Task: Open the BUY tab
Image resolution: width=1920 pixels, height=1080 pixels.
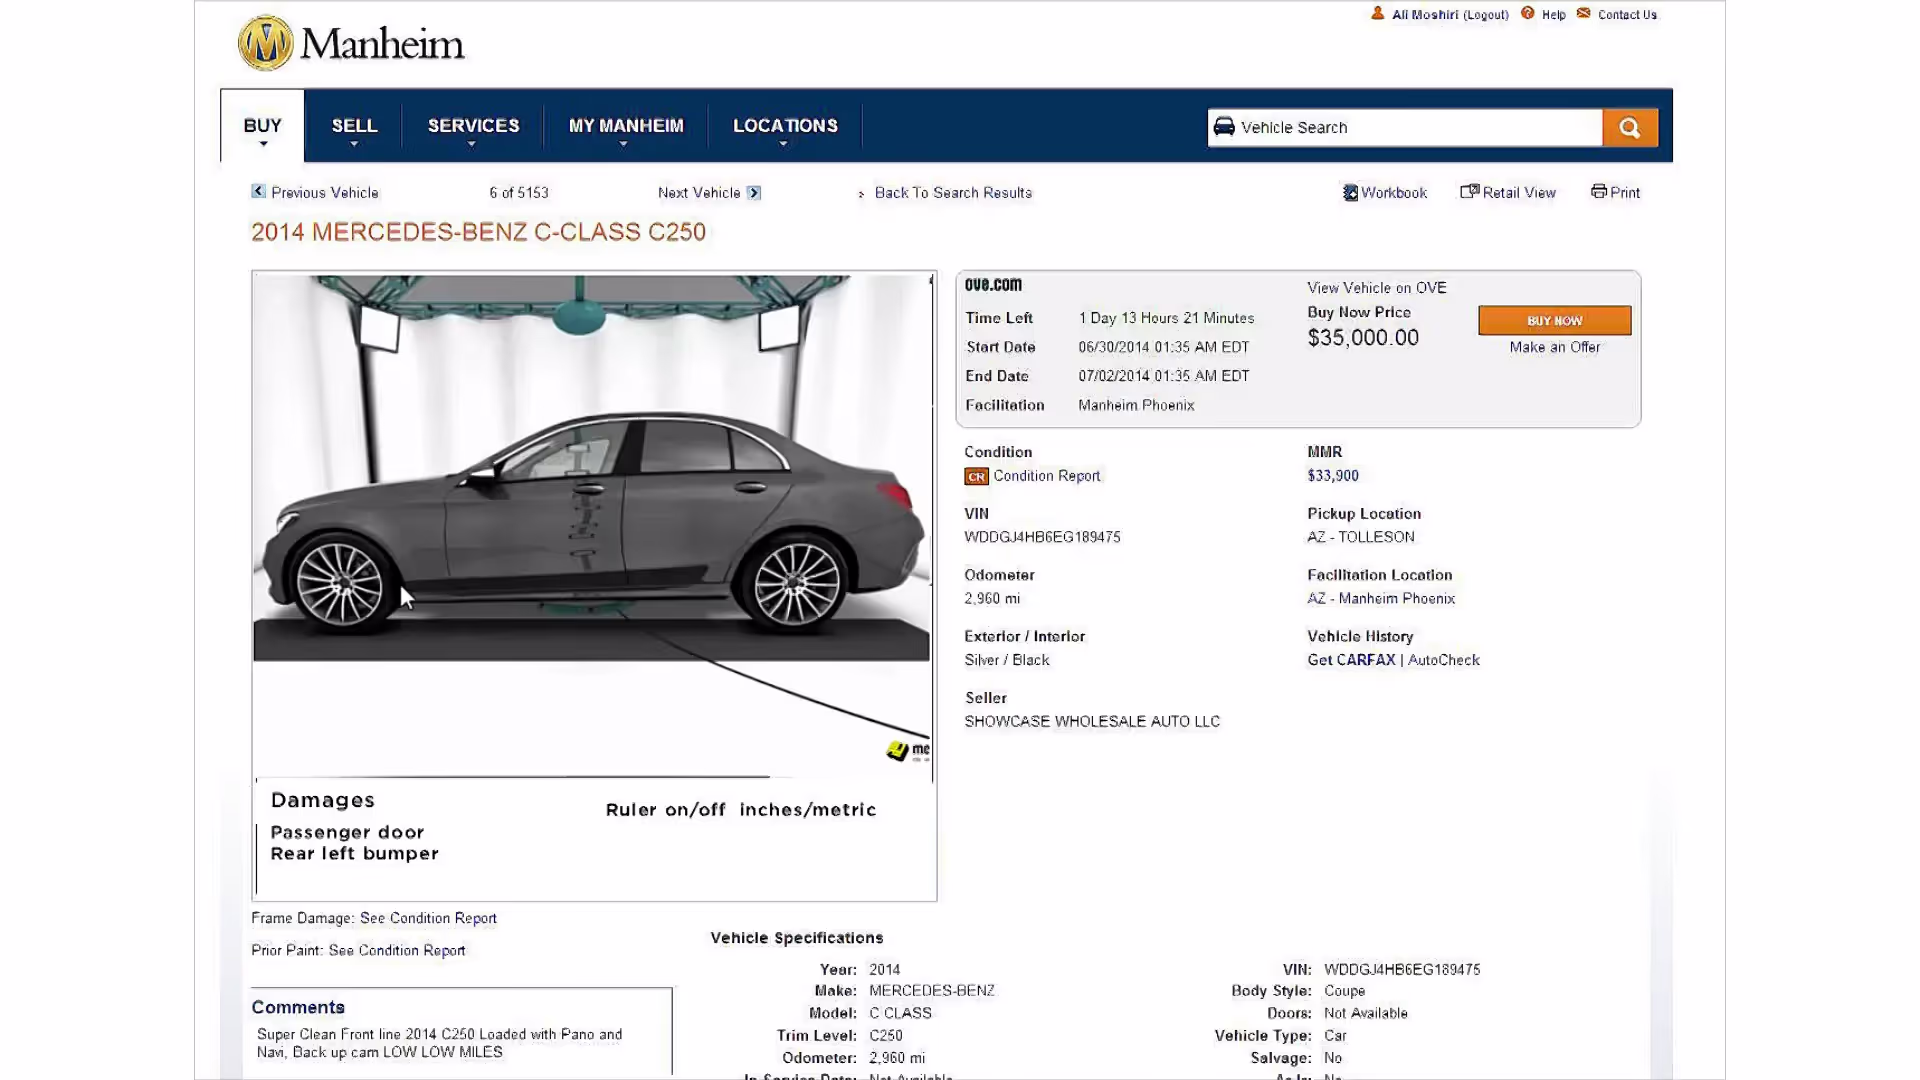Action: click(262, 126)
